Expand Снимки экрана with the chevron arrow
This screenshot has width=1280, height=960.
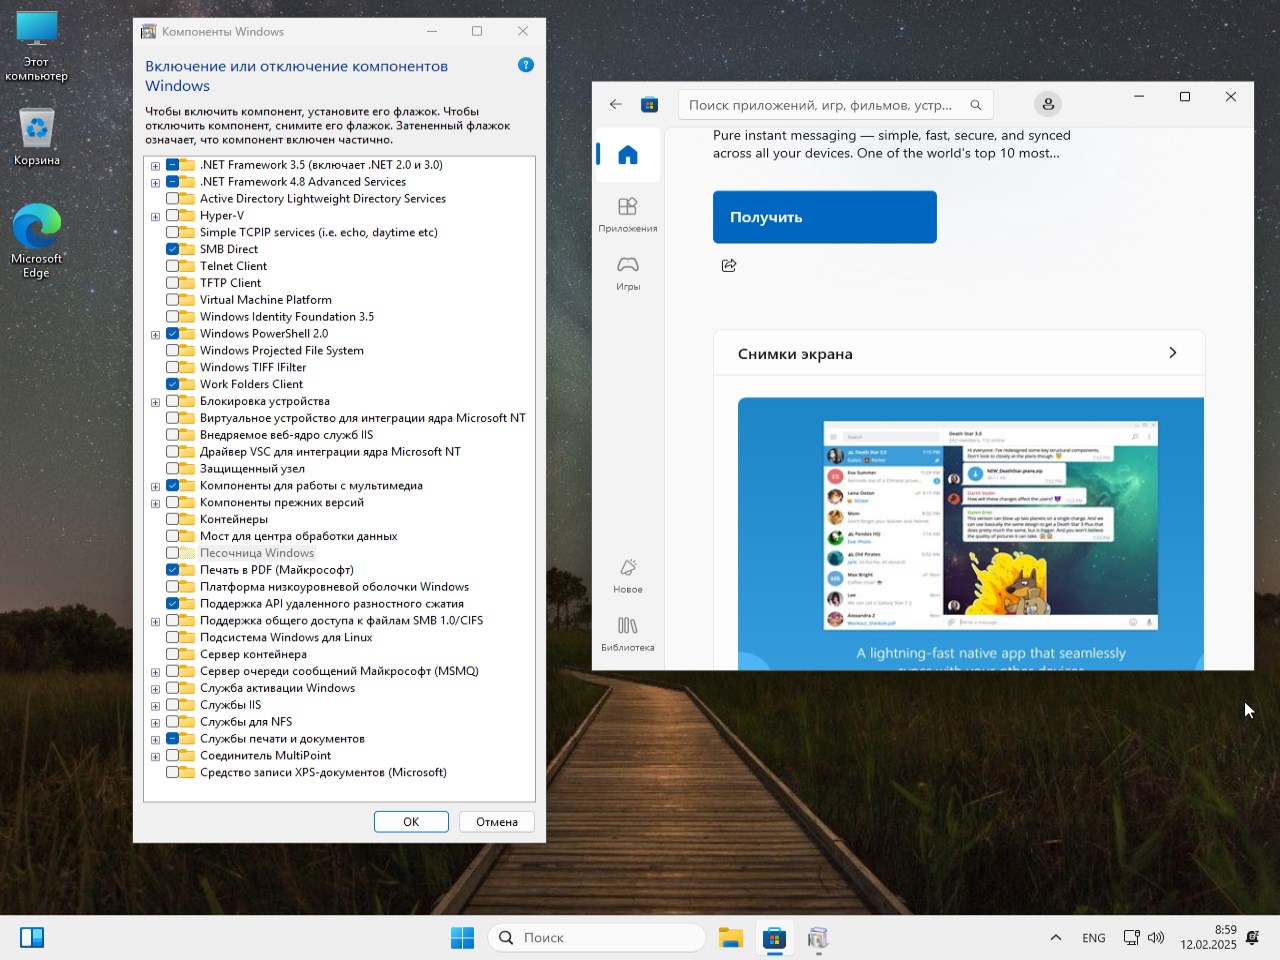tap(1172, 353)
